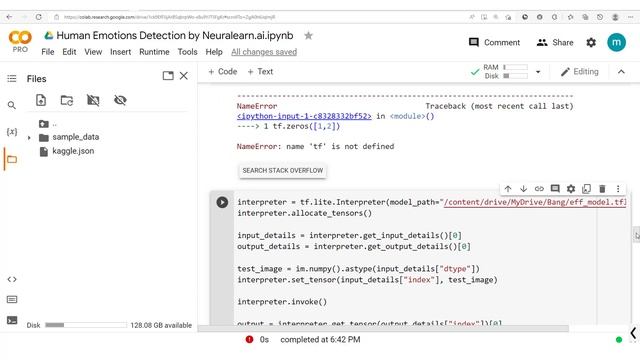Screen dimensions: 640x360
Task: Open the Editing mode selector
Action: 580,72
